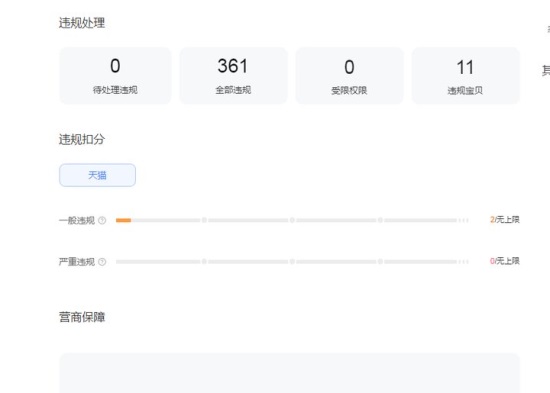Viewport: 550px width, 393px height.
Task: Click first milestone dot on 严重违规 bar
Action: click(x=204, y=261)
